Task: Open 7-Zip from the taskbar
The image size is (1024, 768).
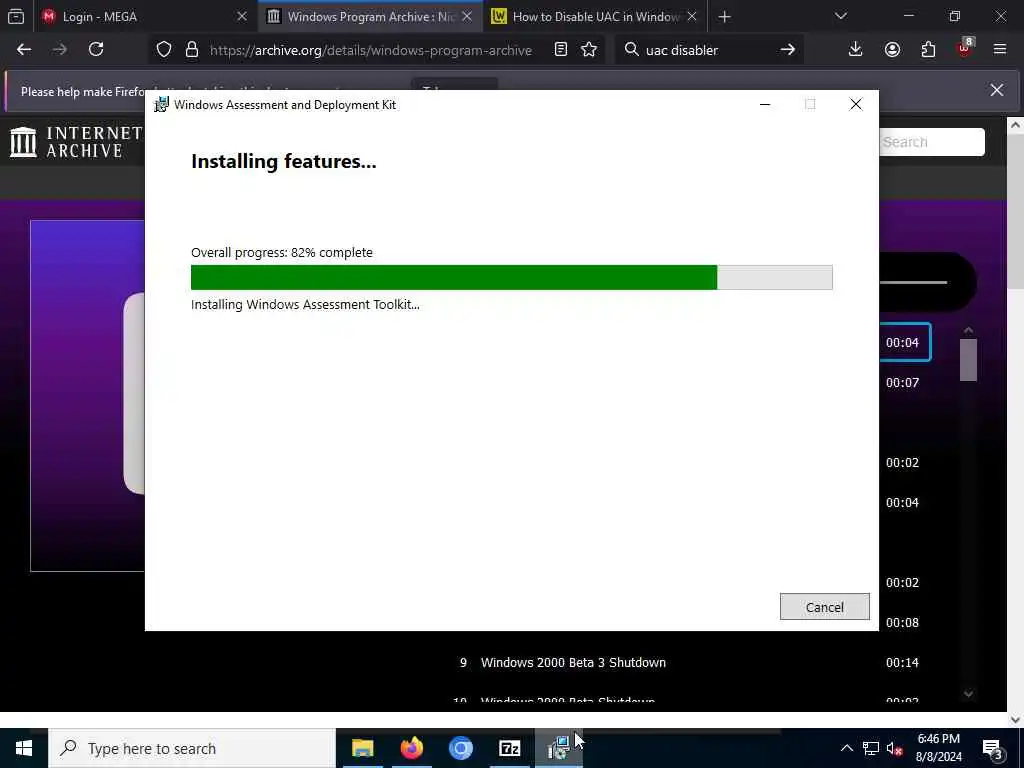Action: [509, 748]
